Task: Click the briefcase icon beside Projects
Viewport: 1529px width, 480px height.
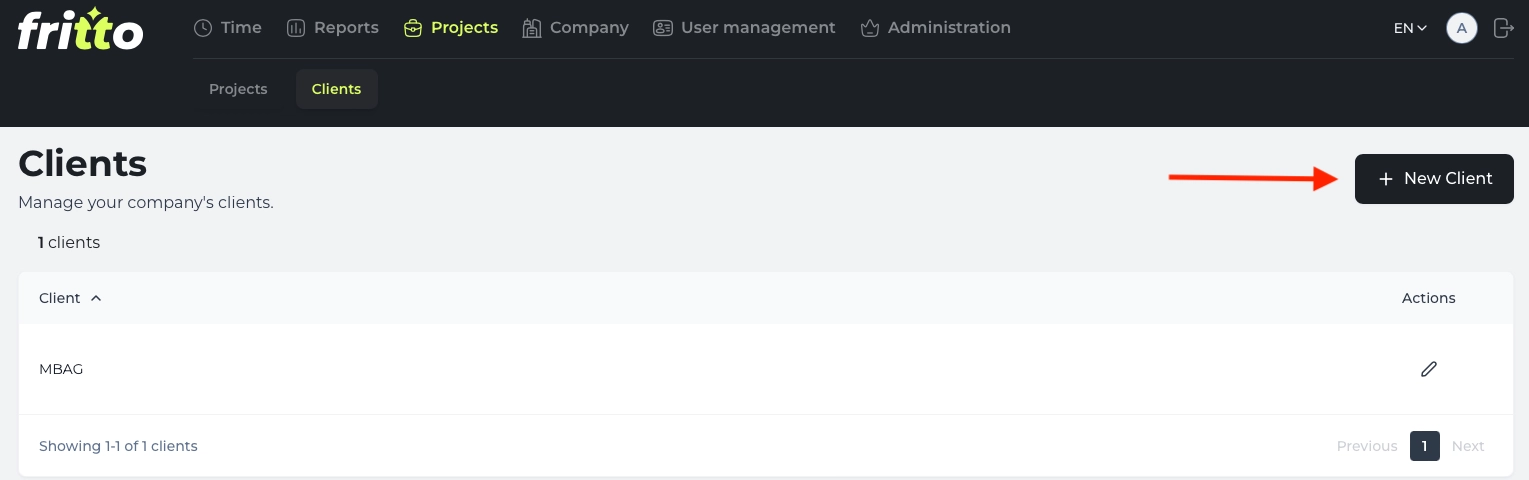Action: [413, 28]
